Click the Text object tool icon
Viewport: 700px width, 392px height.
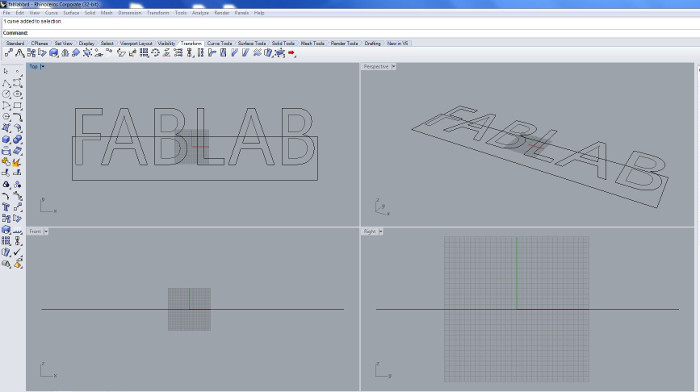[x=6, y=207]
